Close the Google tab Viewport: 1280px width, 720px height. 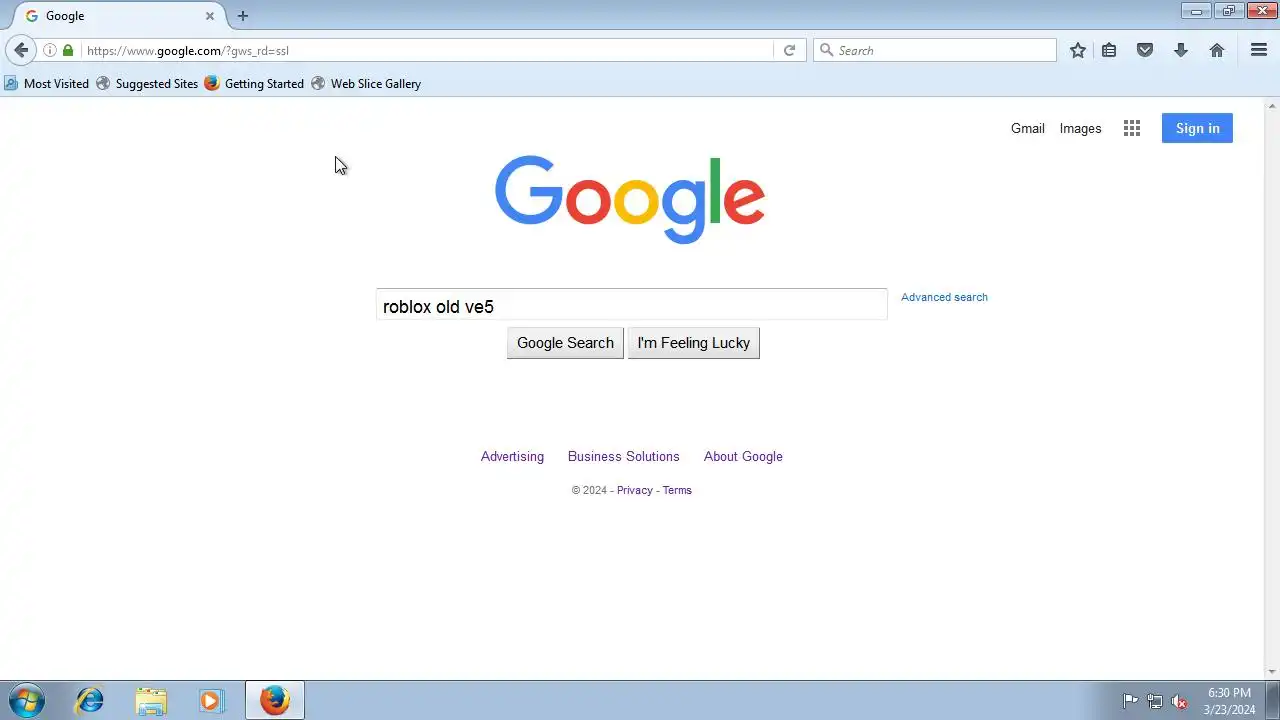click(x=210, y=16)
